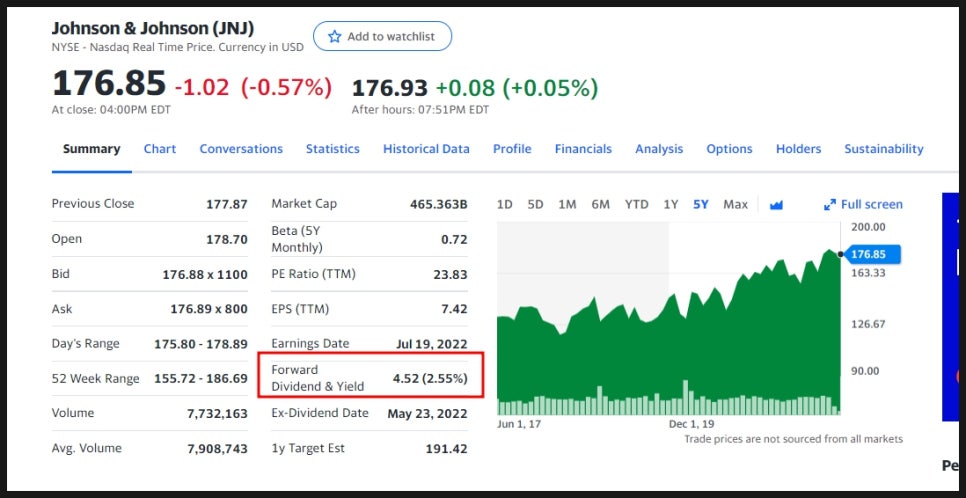Viewport: 966px width, 498px height.
Task: Click the -1.02 (-0.57%) change figure
Action: pos(253,88)
